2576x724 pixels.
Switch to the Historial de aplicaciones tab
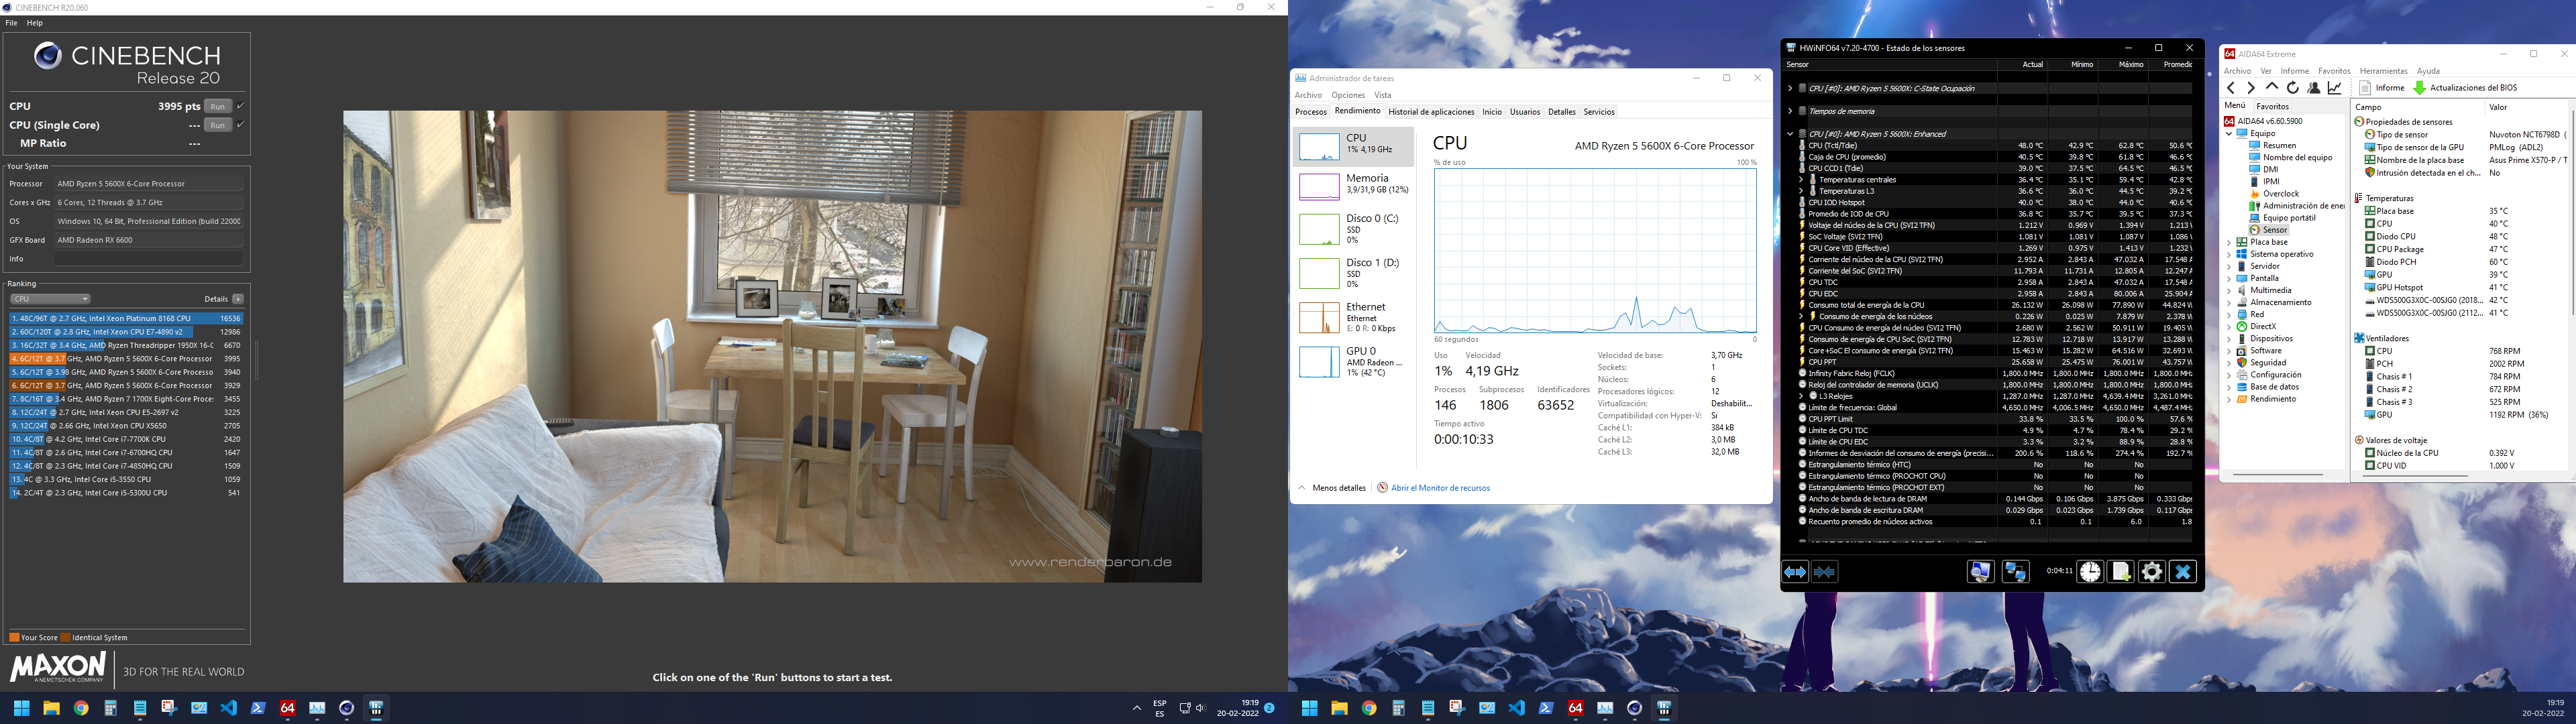tap(1431, 112)
